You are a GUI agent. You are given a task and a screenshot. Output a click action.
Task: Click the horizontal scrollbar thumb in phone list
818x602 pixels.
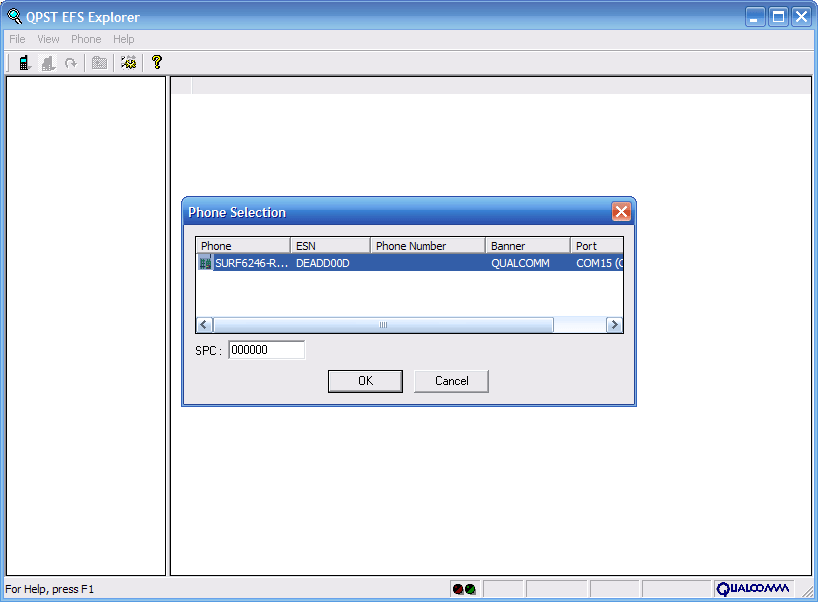pos(383,325)
